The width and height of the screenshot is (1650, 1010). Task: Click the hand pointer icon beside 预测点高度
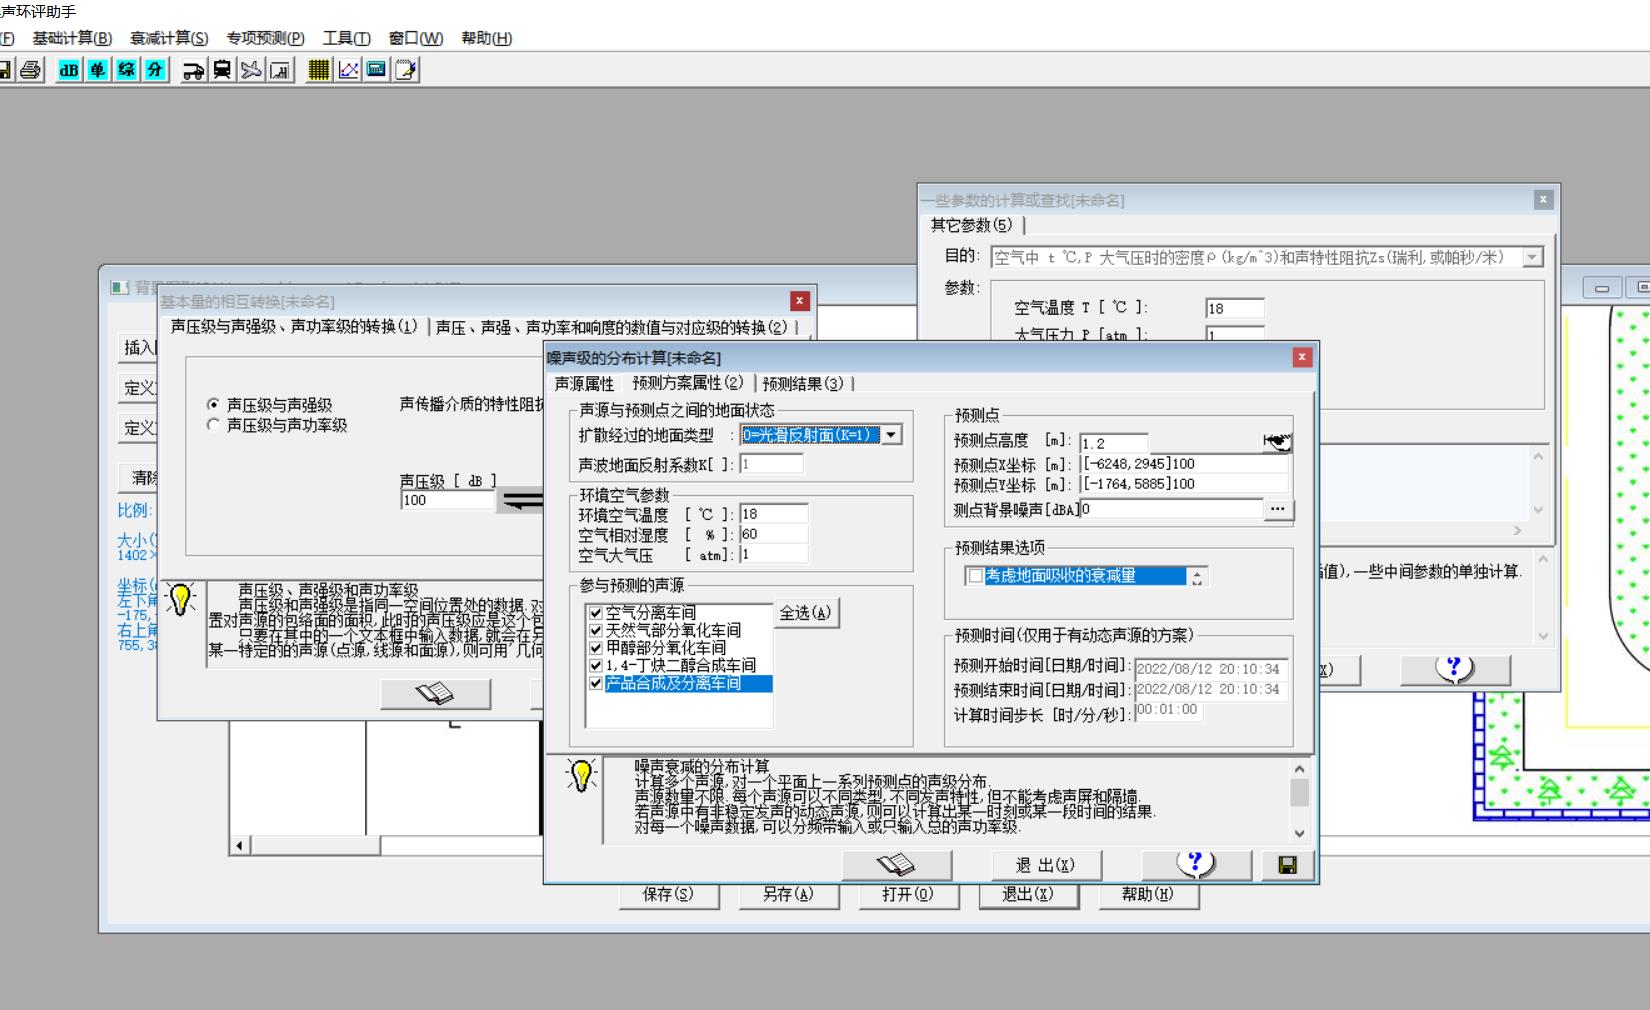click(1277, 442)
